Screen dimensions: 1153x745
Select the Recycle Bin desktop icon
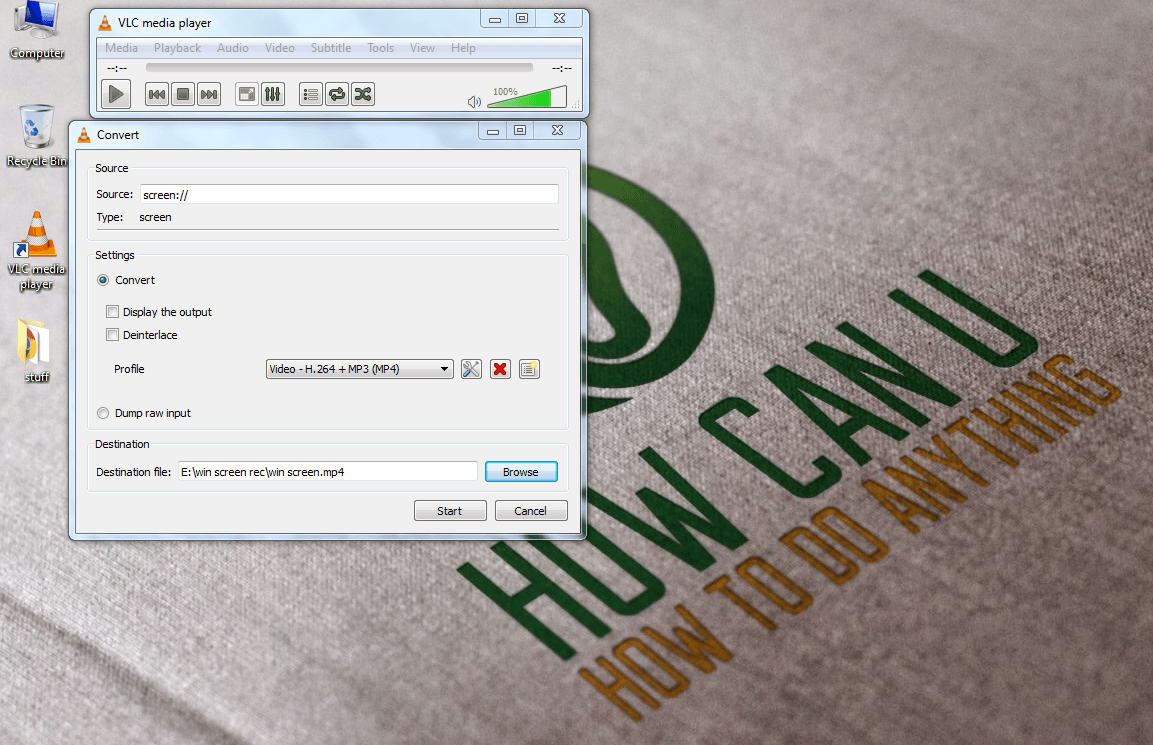36,136
